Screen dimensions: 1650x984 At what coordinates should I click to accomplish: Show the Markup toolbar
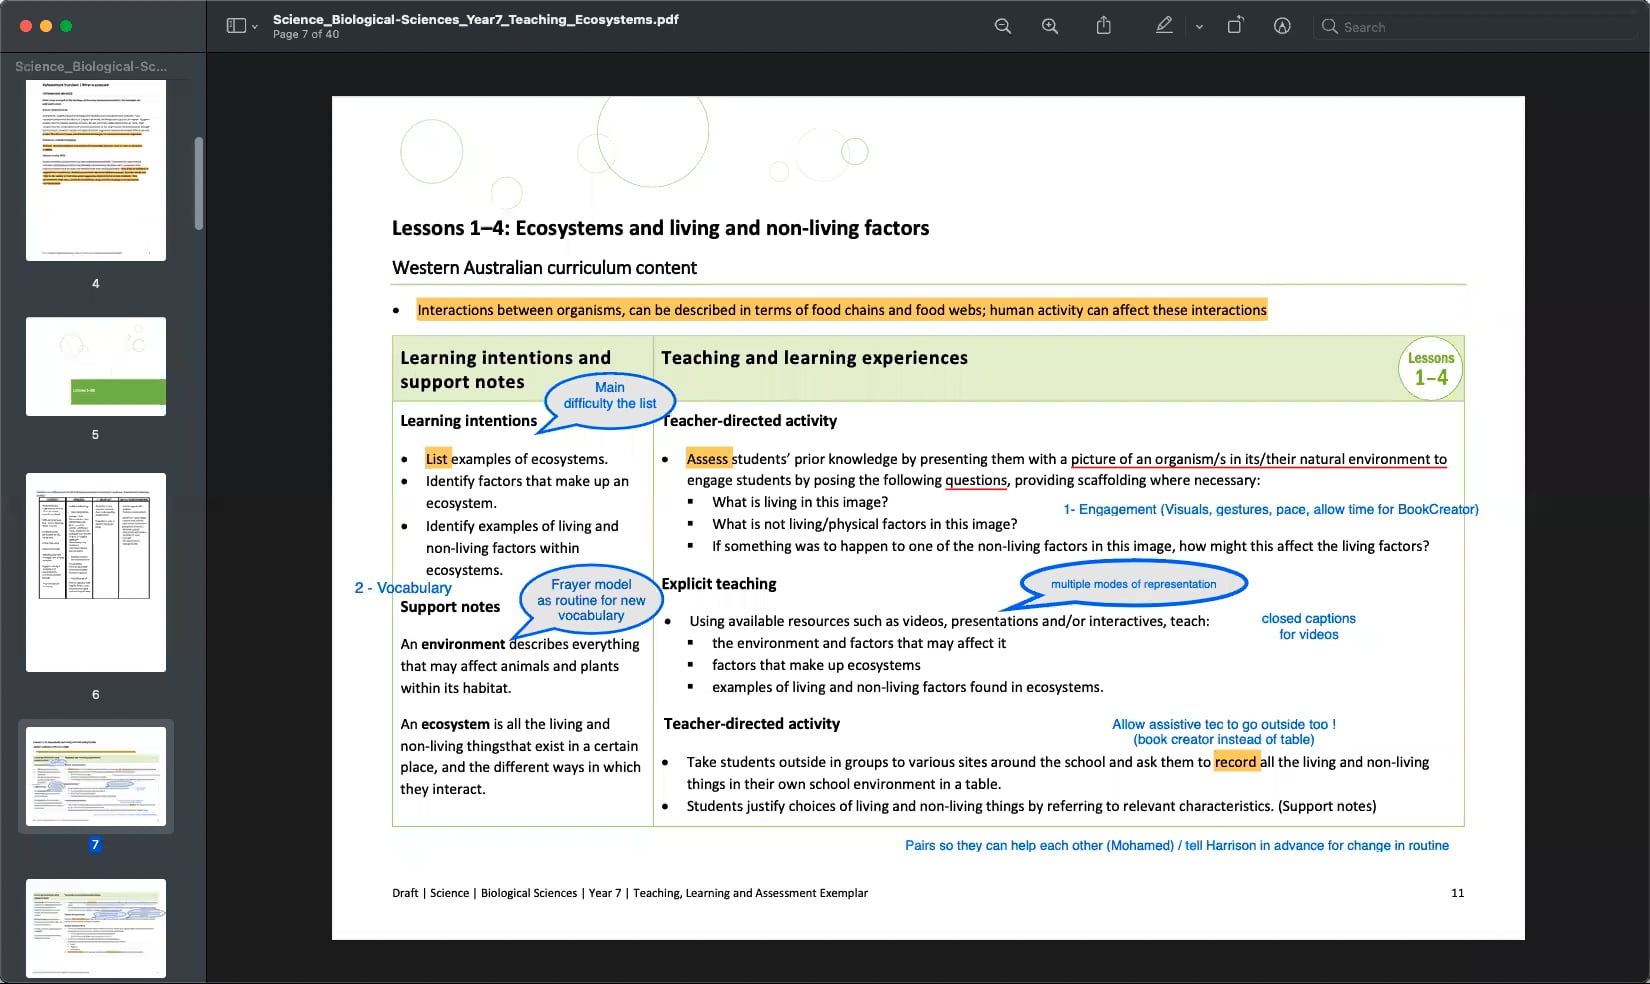(1282, 26)
